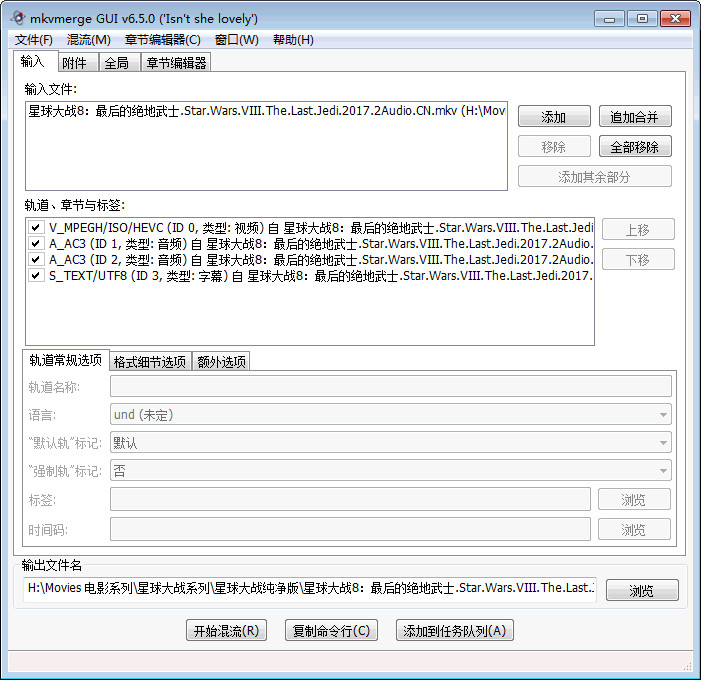701x680 pixels.
Task: Click 浏览 button beside output filename
Action: pos(641,591)
